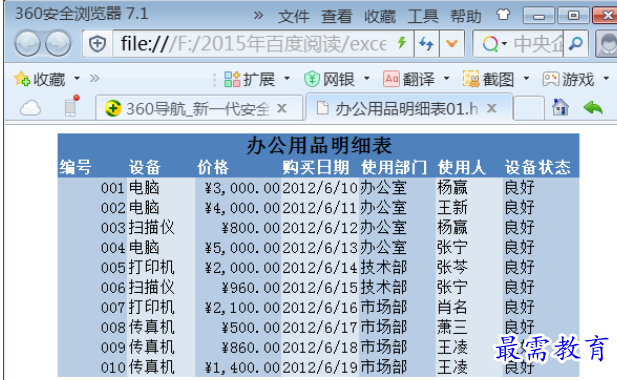The height and width of the screenshot is (380, 617).
Task: Click the number cell 008
Action: [x=113, y=328]
